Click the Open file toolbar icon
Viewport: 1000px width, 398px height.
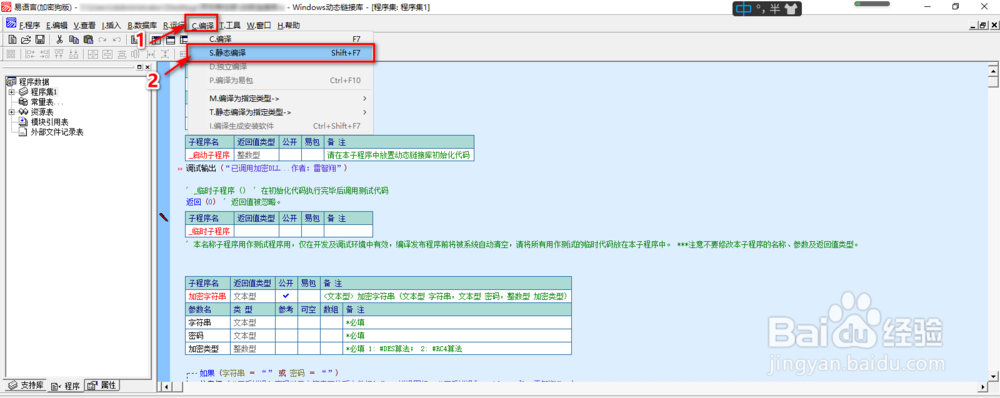(26, 40)
